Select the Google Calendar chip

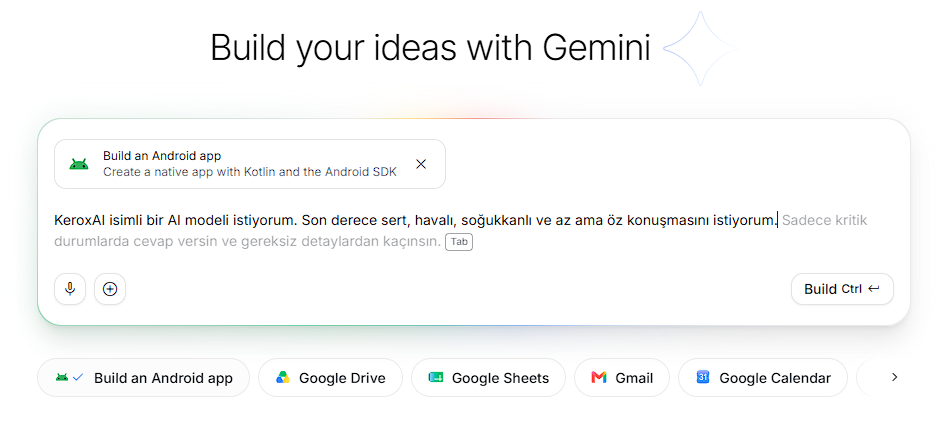pyautogui.click(x=763, y=378)
